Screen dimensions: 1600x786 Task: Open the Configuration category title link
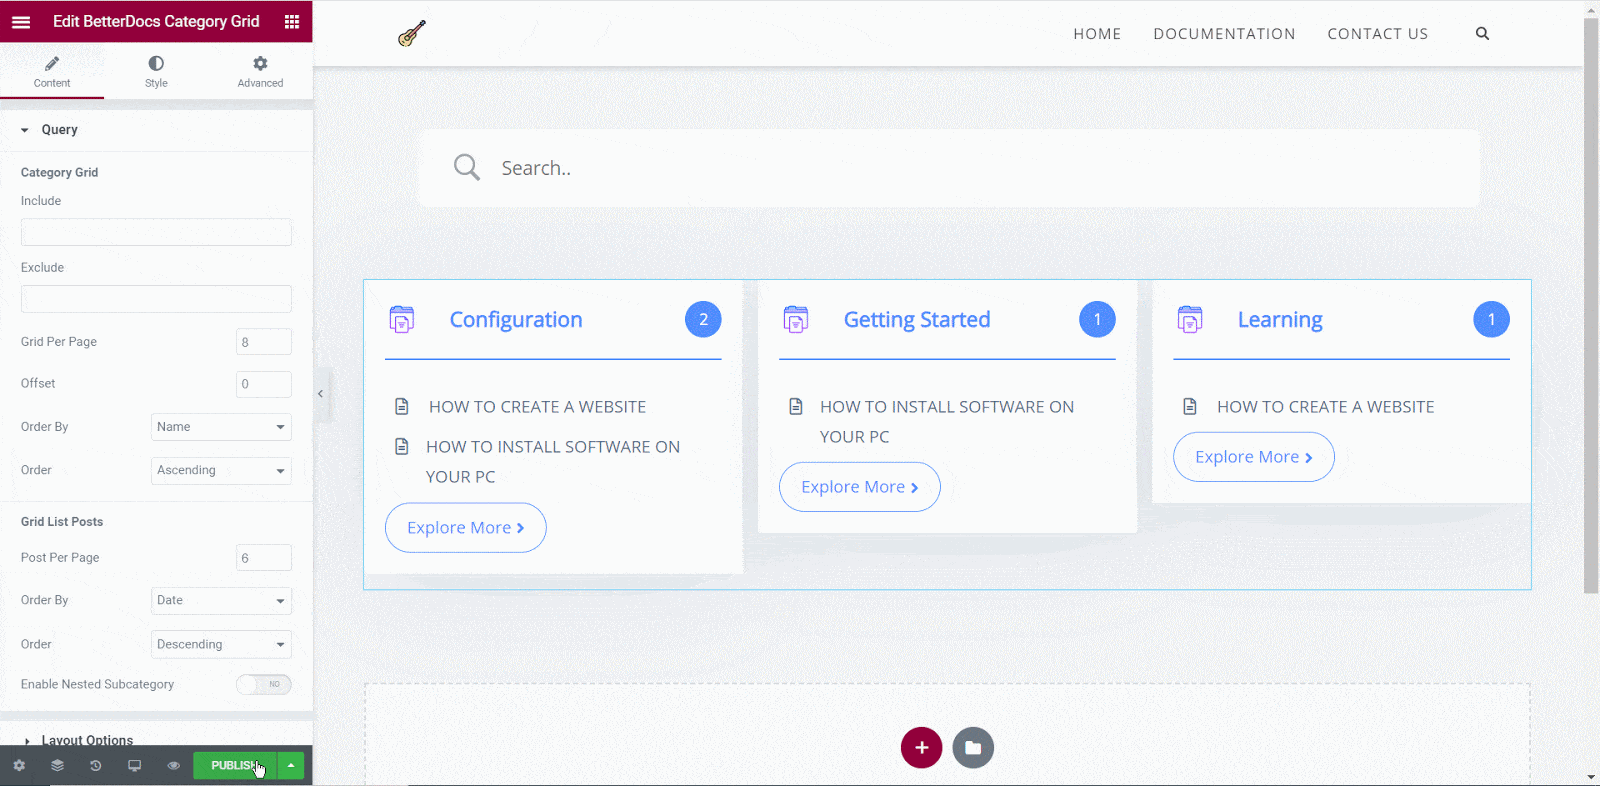coord(516,320)
